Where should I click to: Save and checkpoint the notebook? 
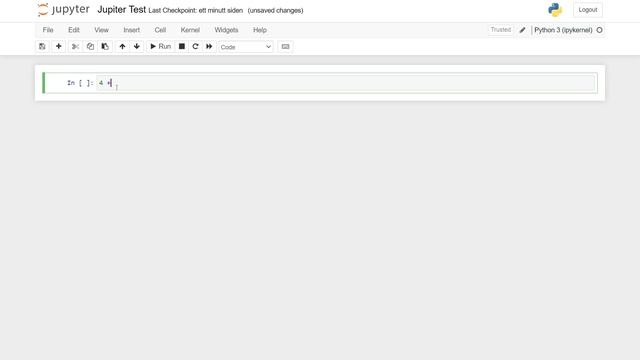pos(42,47)
